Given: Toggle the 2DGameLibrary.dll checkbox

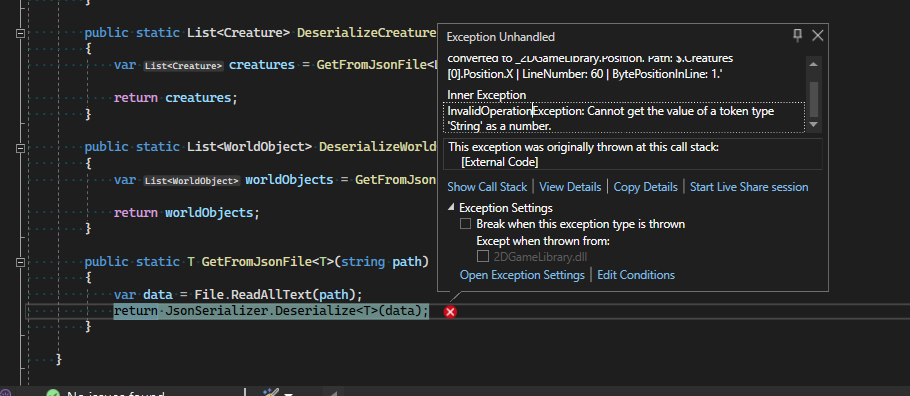Looking at the screenshot, I should (x=482, y=256).
